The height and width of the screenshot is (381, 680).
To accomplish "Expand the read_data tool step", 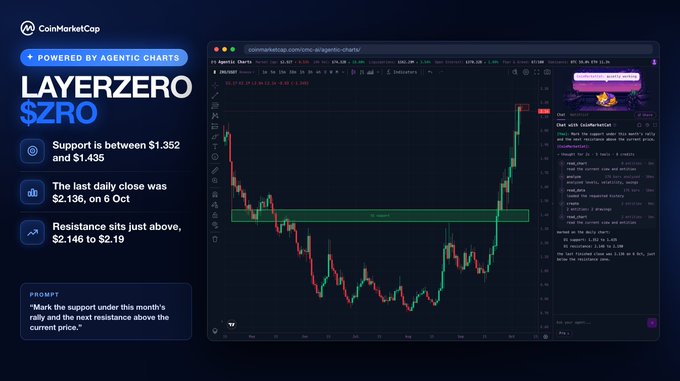I will tap(607, 193).
